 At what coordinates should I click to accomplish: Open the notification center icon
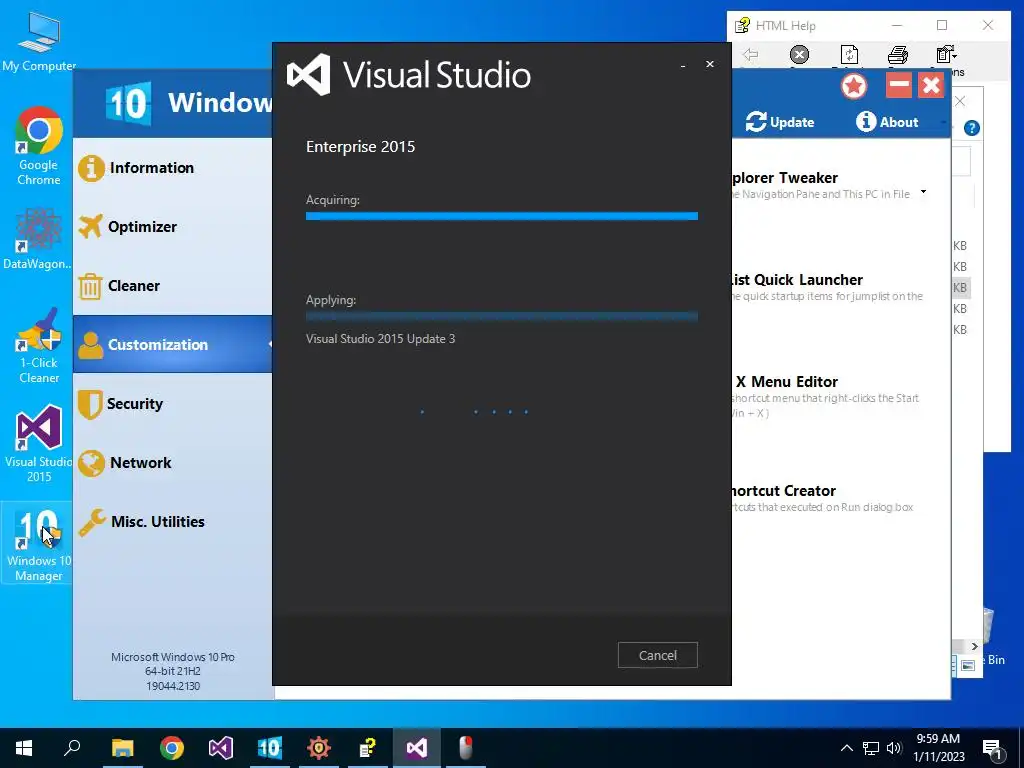pos(992,749)
